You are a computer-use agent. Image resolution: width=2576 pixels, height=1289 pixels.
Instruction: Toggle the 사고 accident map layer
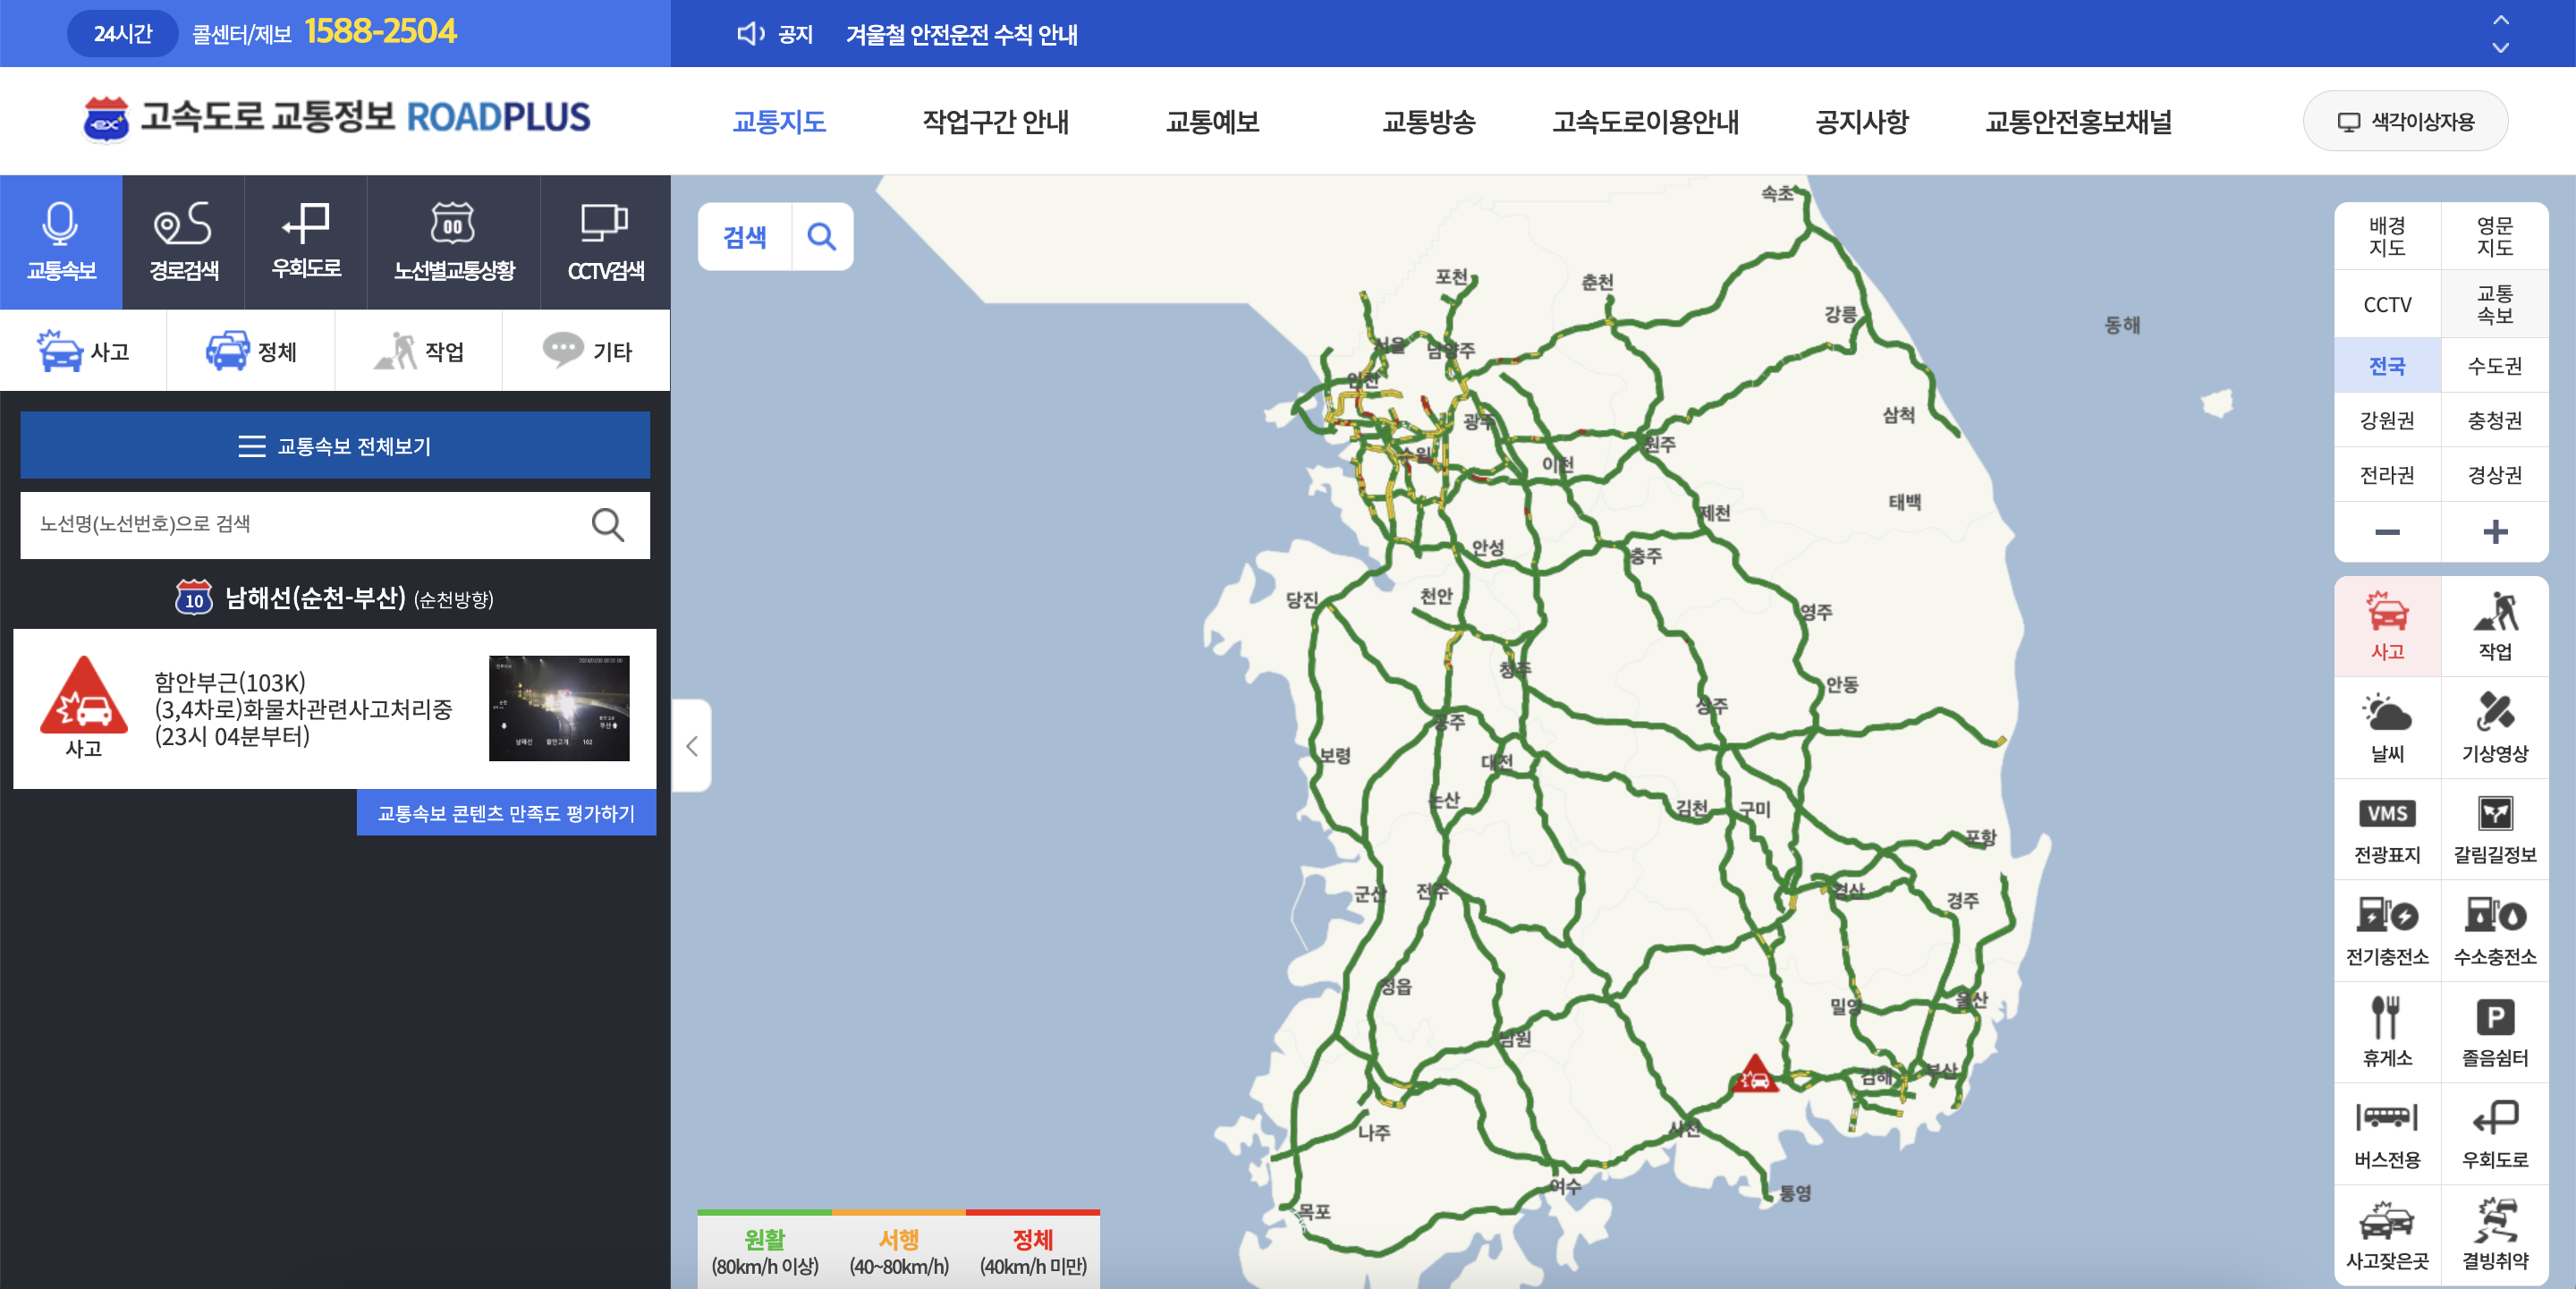(x=2386, y=626)
